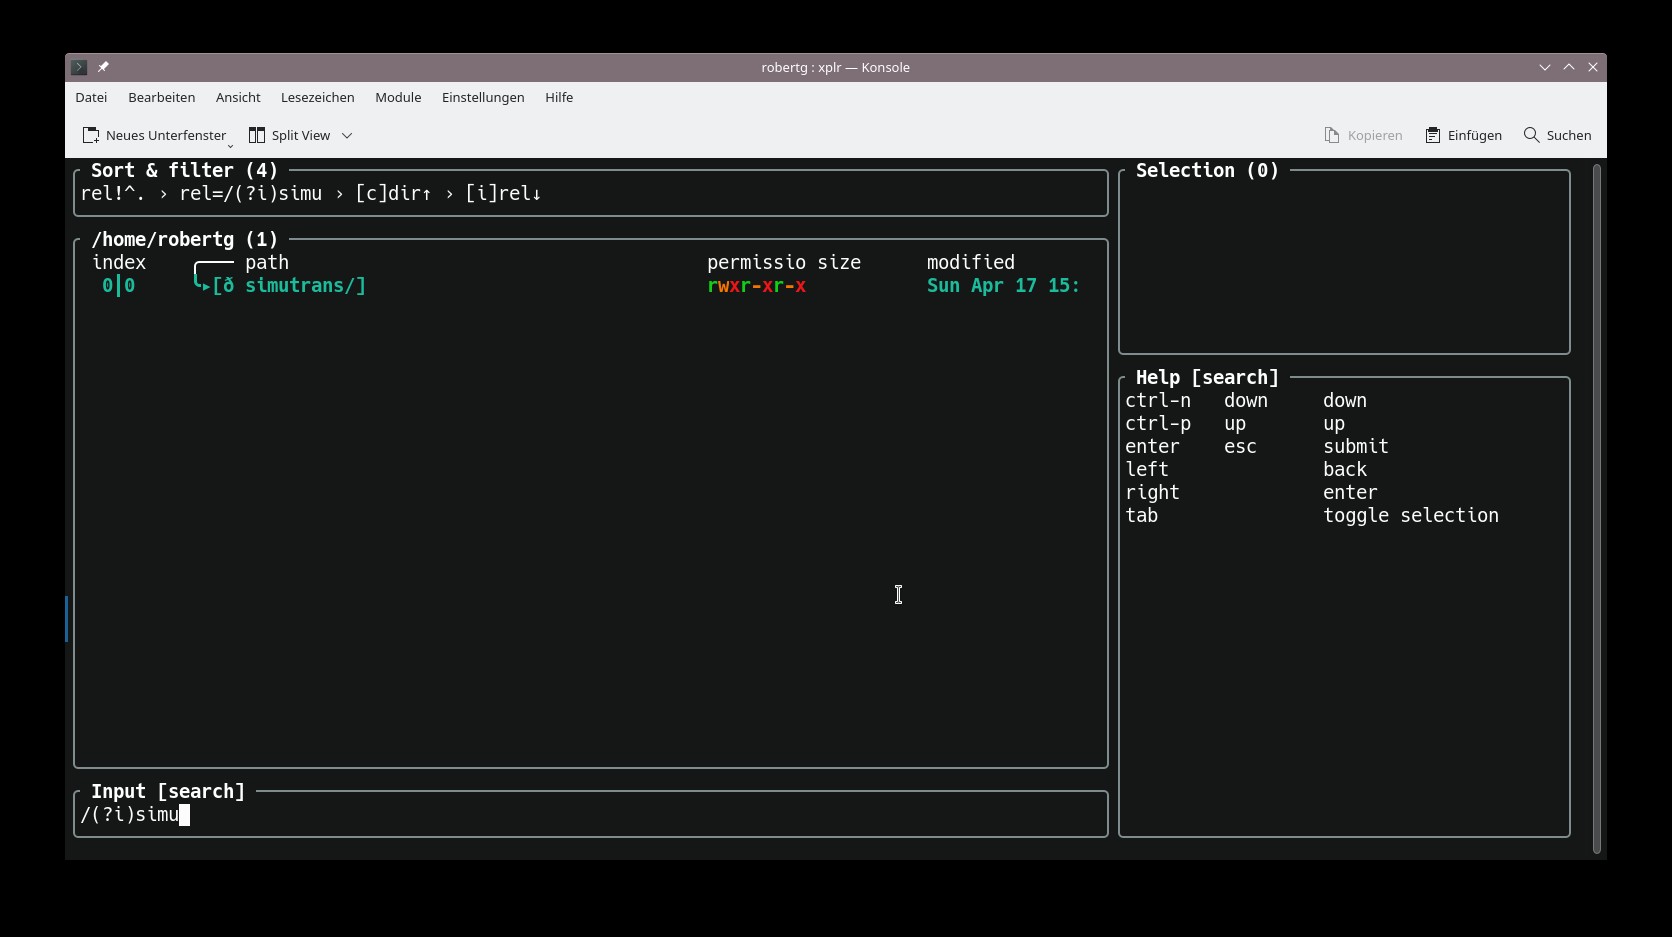Open the Hilfe menu
Screen dimensions: 1672x937
click(x=559, y=97)
